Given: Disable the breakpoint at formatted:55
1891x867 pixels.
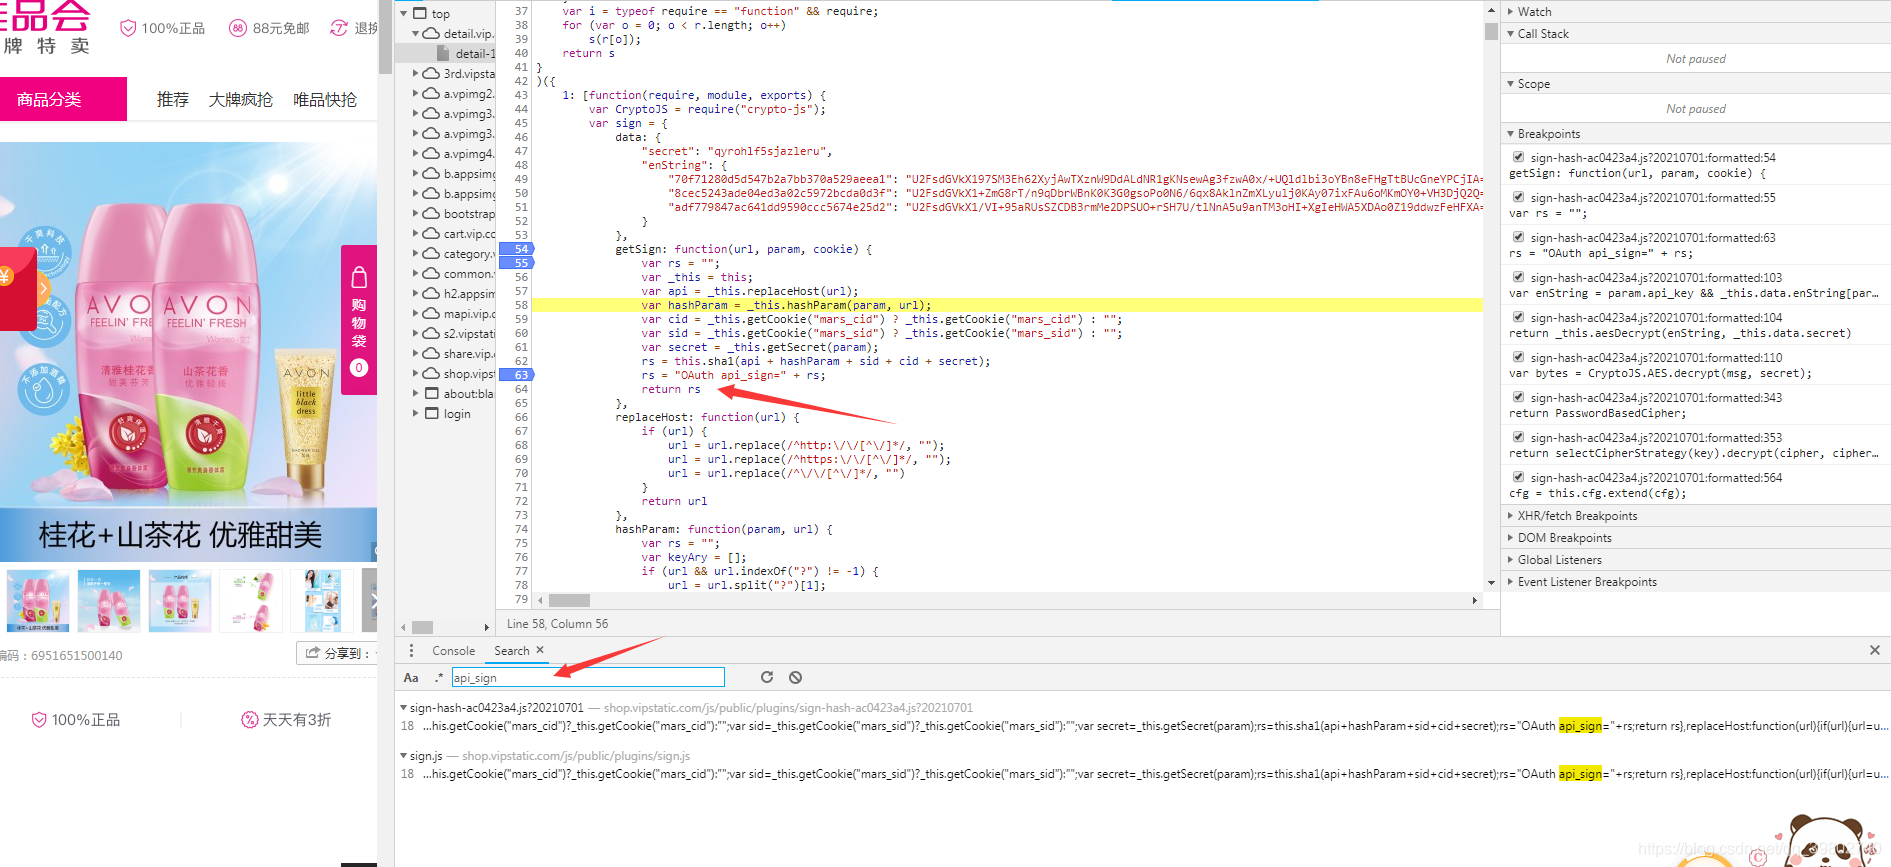Looking at the screenshot, I should pos(1519,197).
